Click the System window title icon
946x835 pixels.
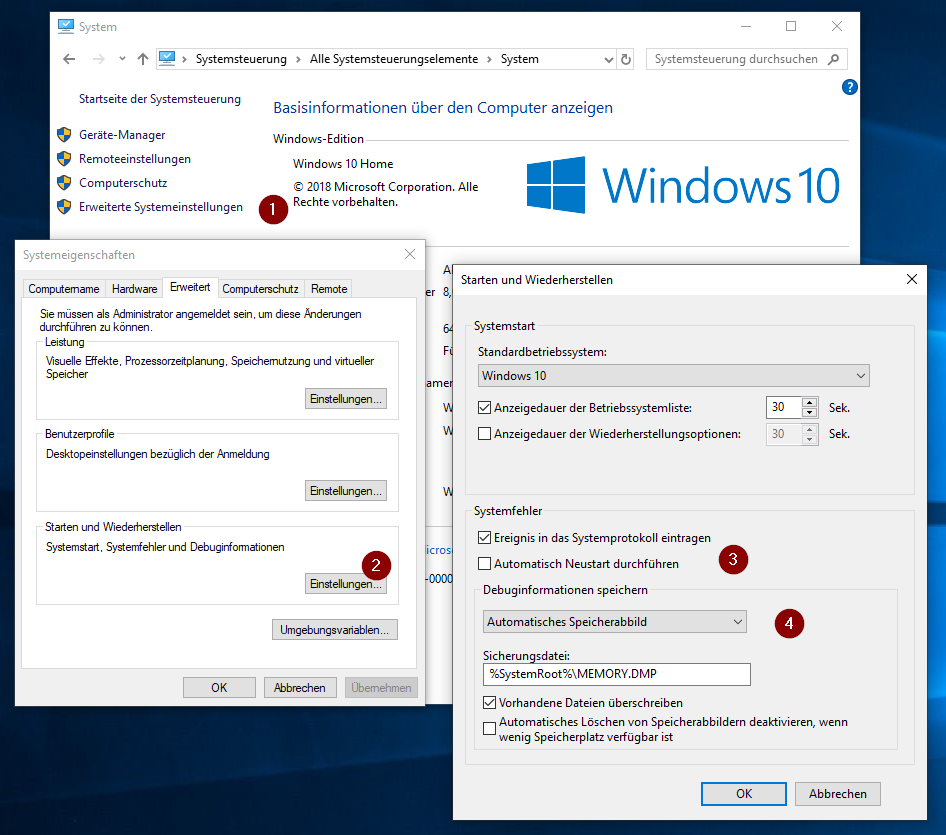[66, 27]
